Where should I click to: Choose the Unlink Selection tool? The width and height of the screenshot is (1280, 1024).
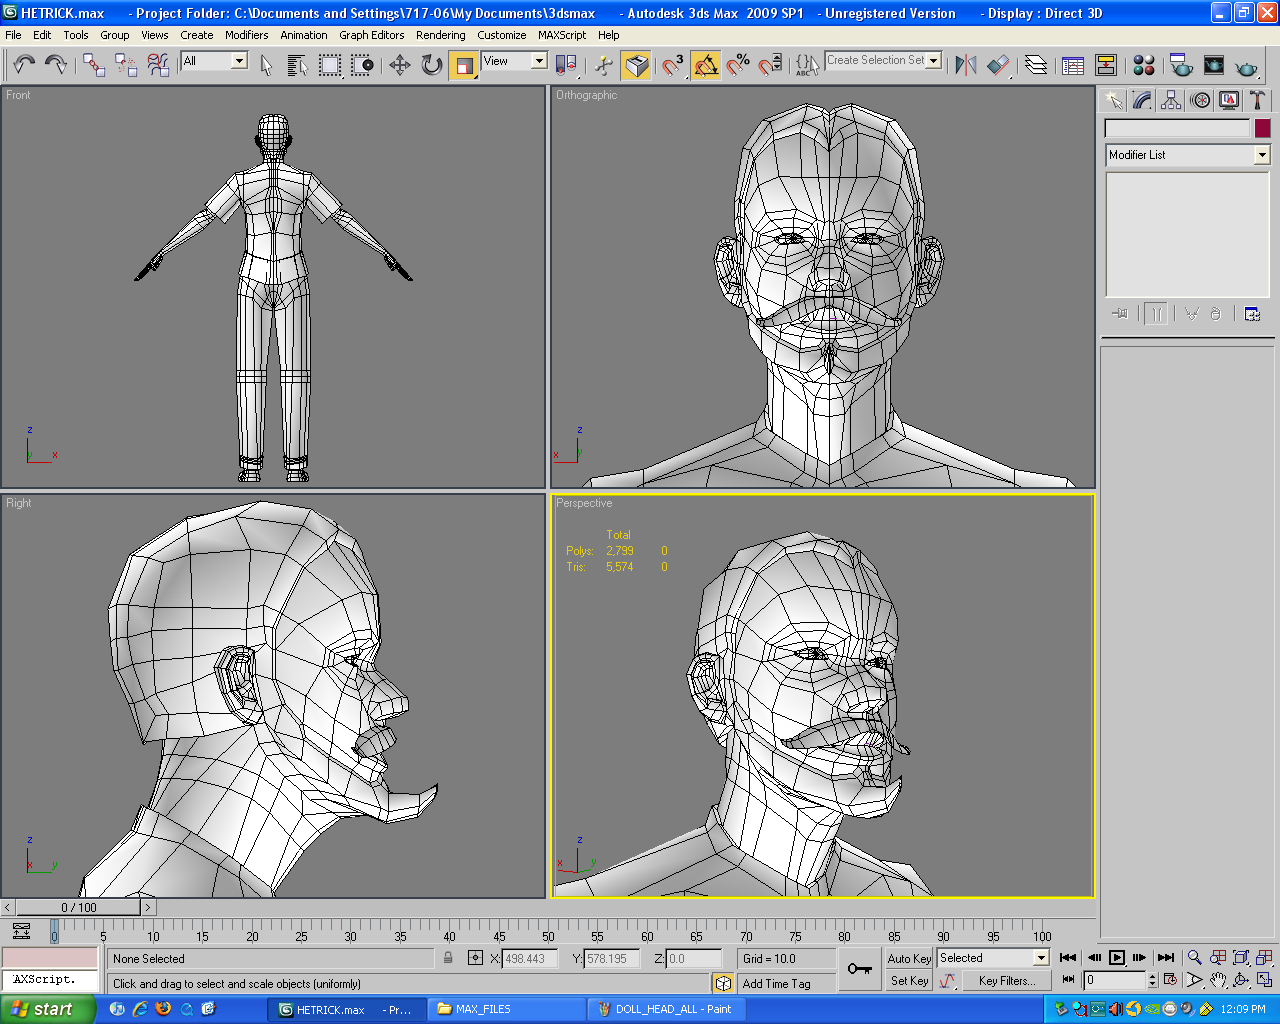click(x=126, y=65)
